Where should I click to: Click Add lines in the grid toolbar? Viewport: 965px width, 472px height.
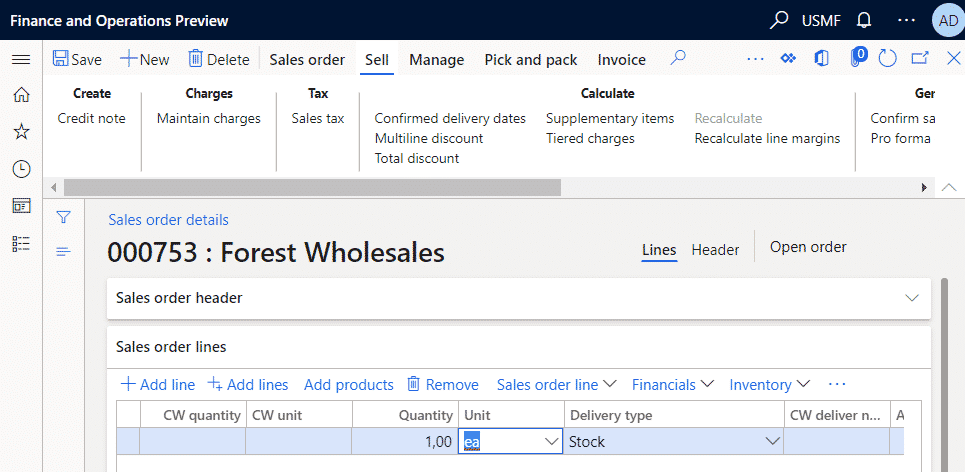pos(247,385)
